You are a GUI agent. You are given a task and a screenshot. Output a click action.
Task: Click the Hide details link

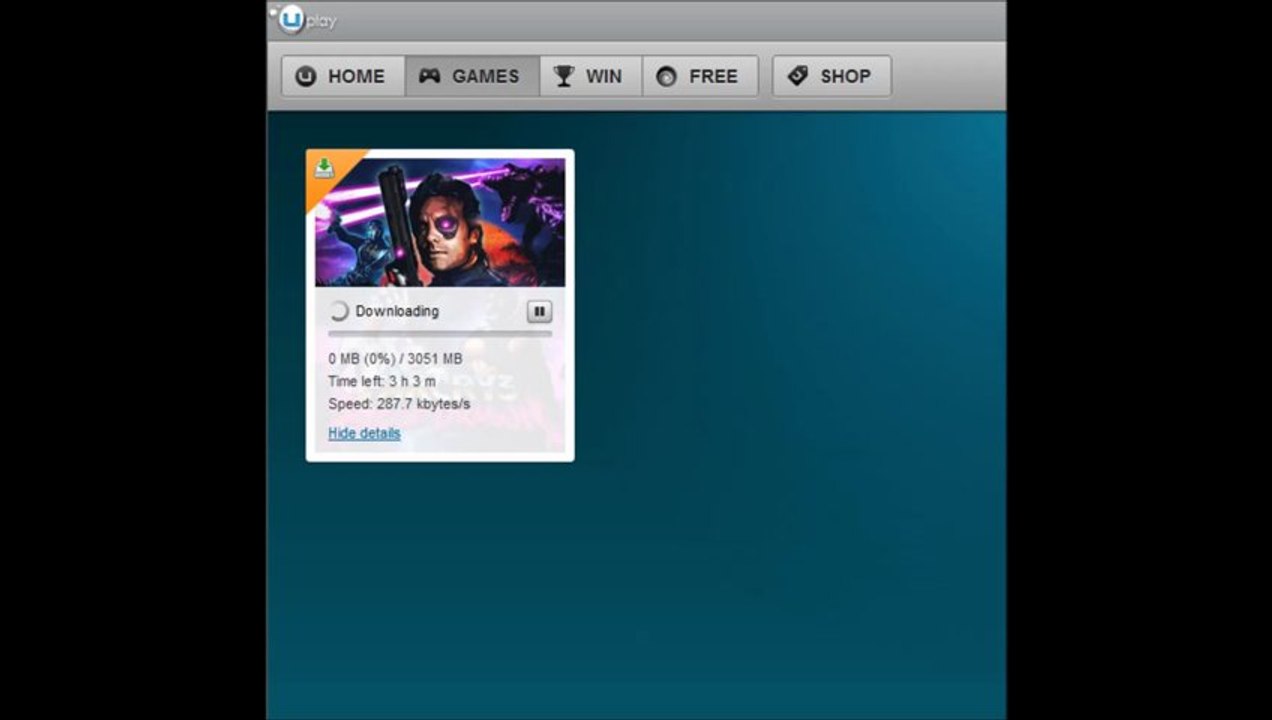pyautogui.click(x=364, y=433)
